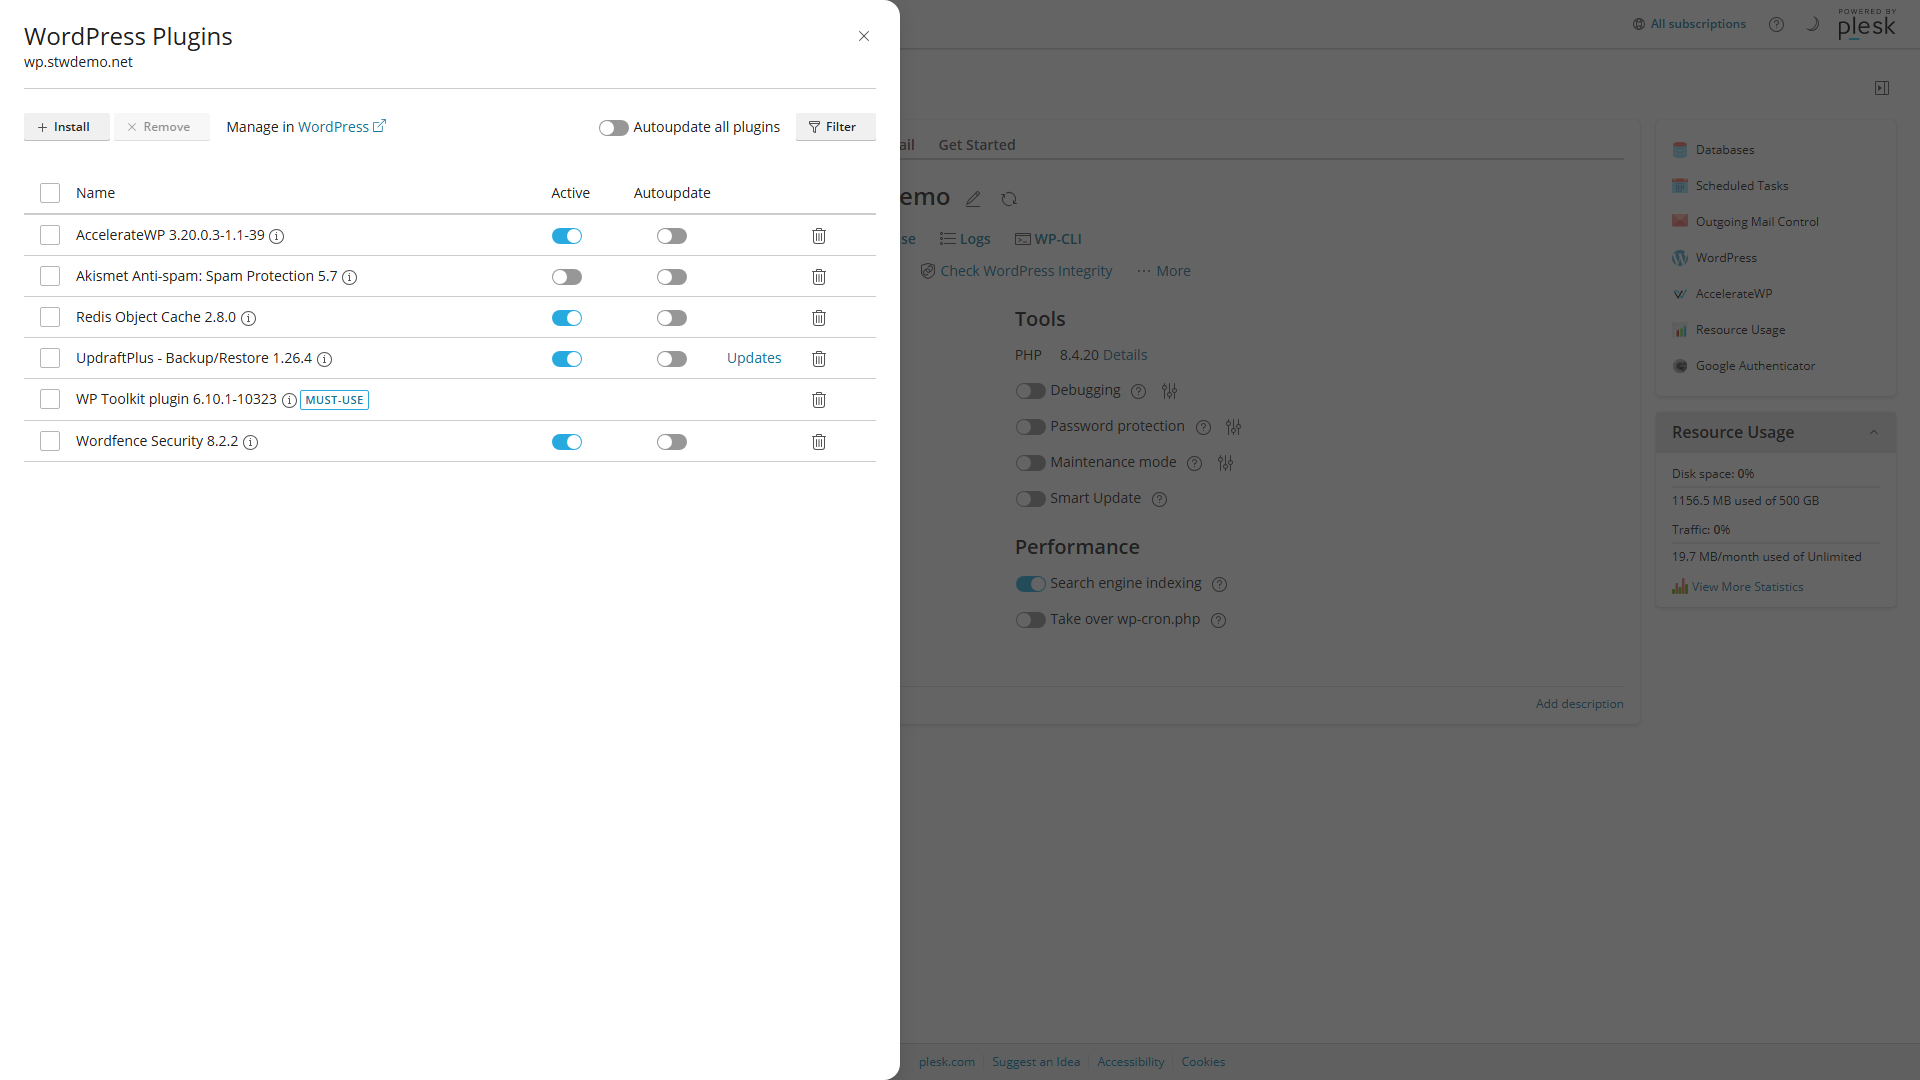Click Check WordPress Integrity
1920x1080 pixels.
pos(1016,271)
